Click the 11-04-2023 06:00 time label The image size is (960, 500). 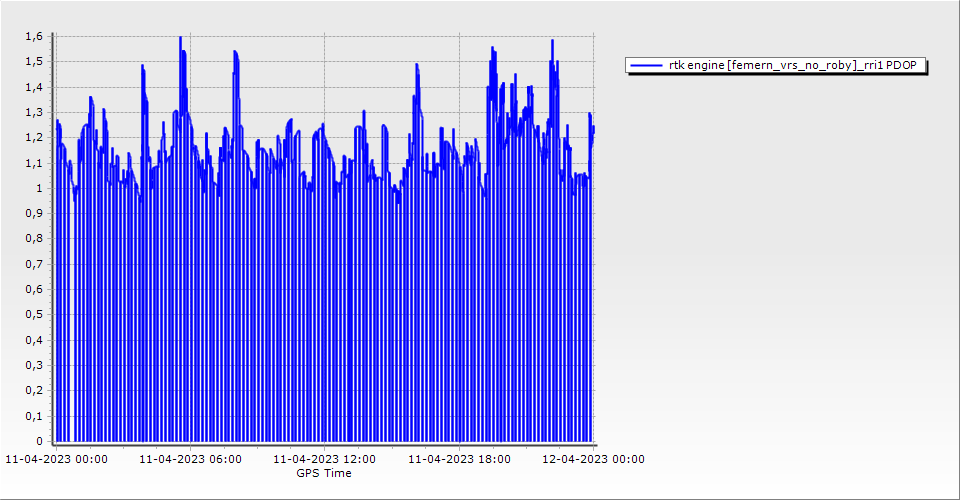189,460
